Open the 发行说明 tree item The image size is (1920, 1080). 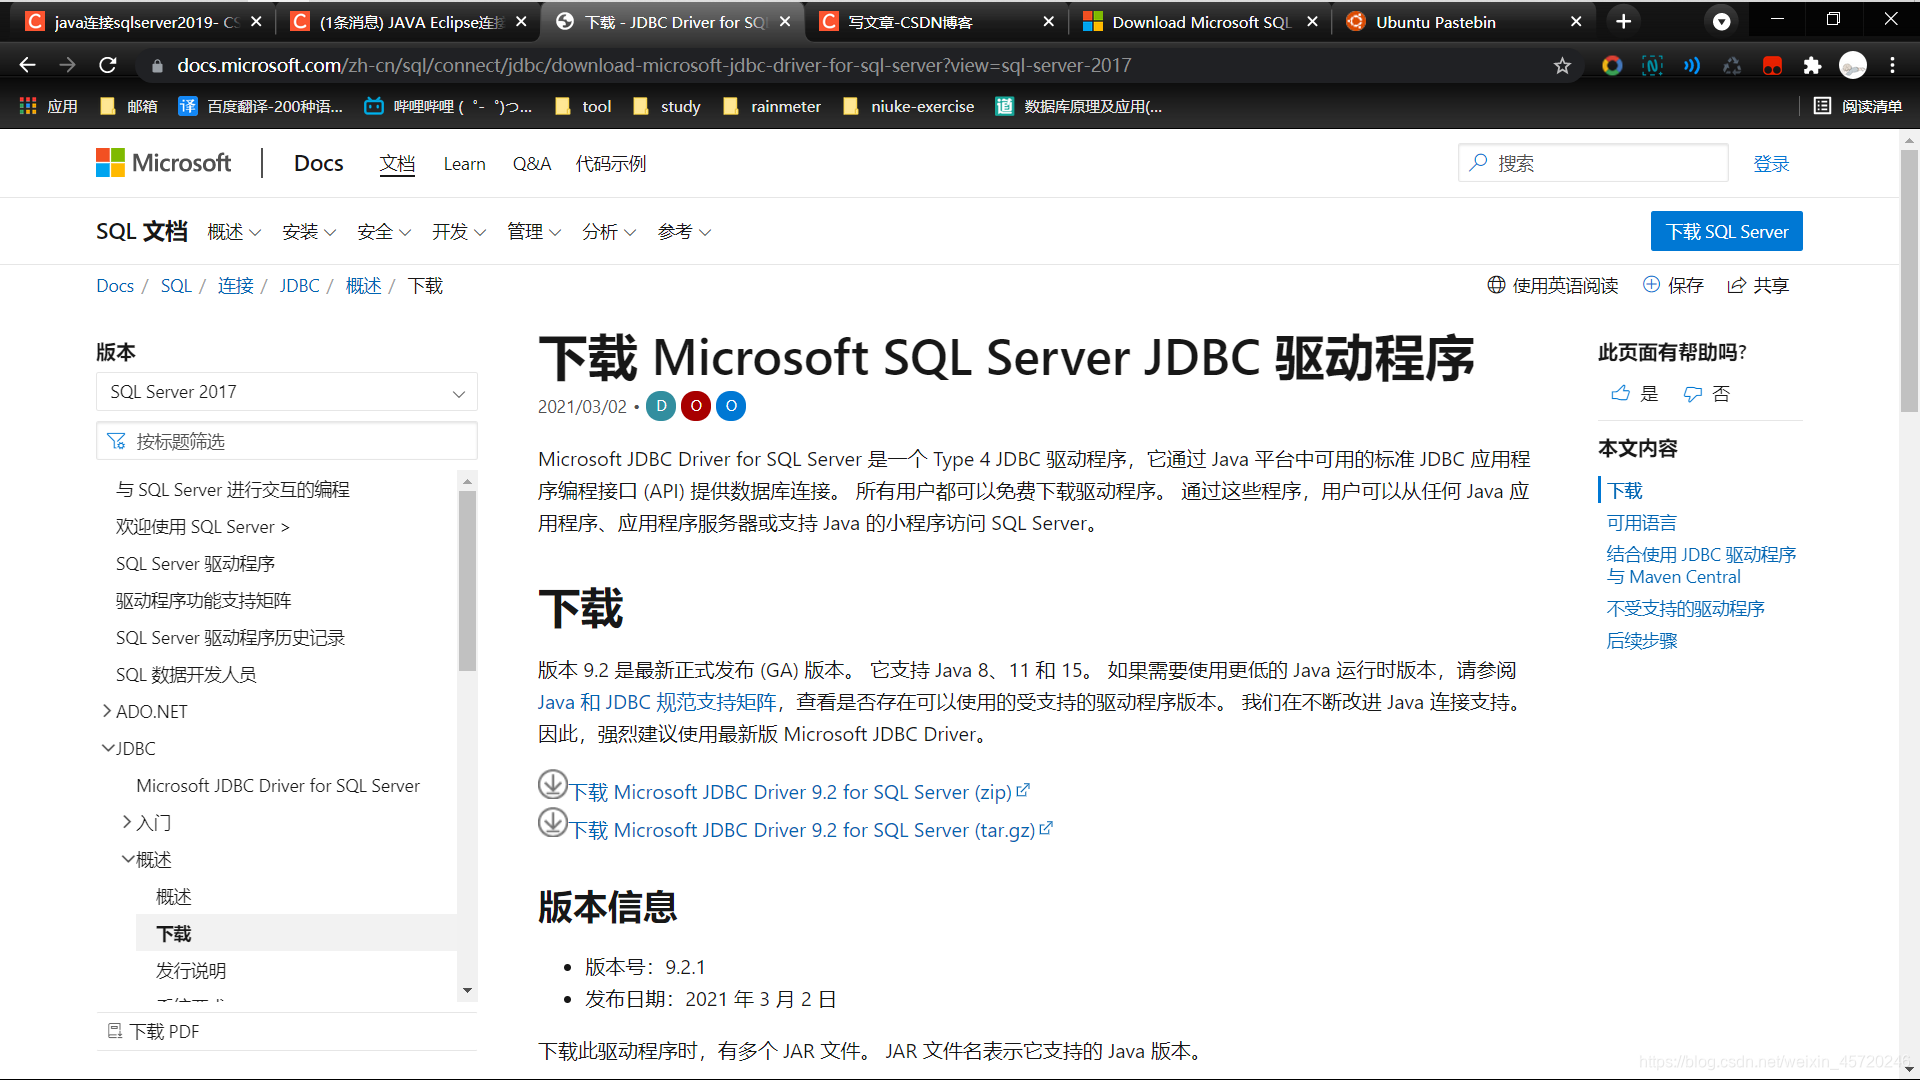point(191,970)
